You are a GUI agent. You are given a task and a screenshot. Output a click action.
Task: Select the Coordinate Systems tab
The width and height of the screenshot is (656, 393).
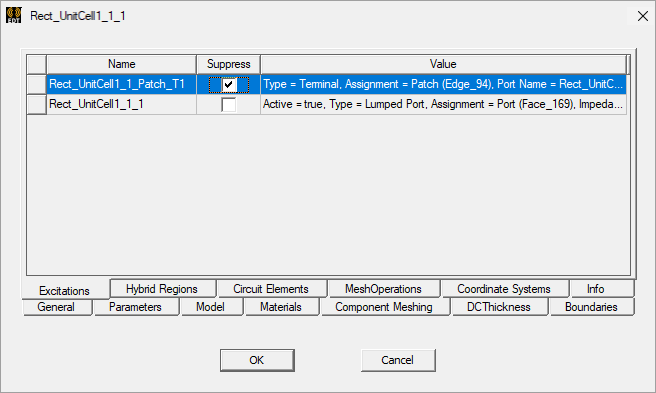coord(504,289)
